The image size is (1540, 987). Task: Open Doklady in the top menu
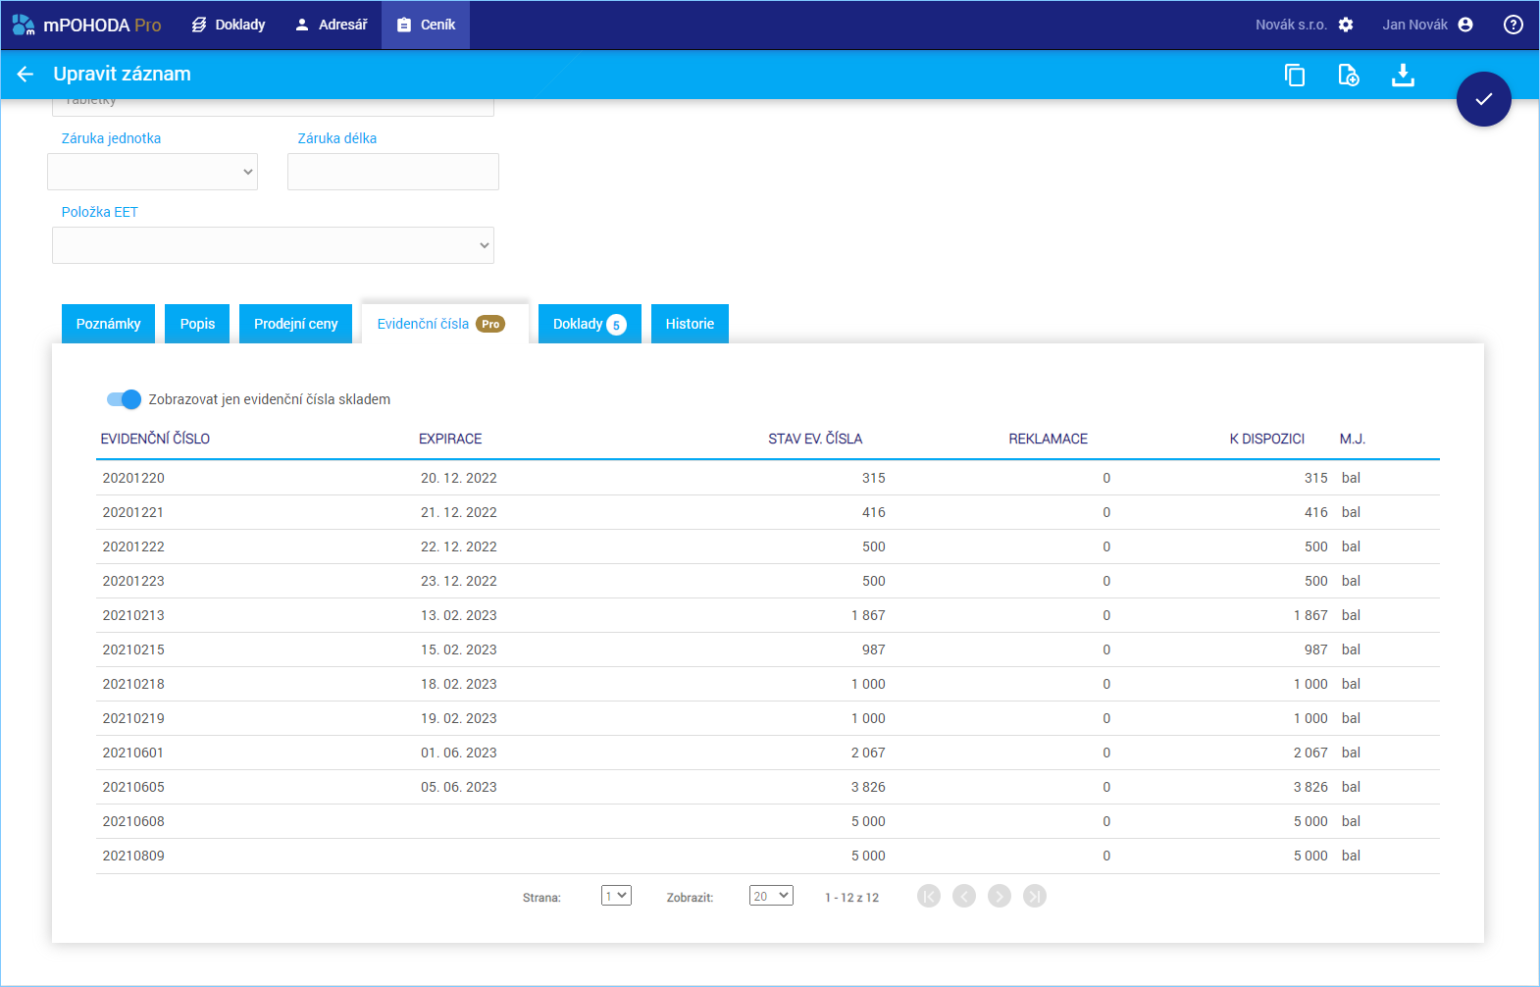pyautogui.click(x=229, y=25)
